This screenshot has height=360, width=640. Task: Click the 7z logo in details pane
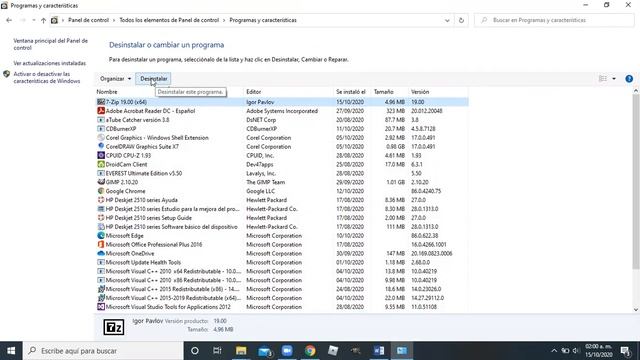tap(114, 327)
